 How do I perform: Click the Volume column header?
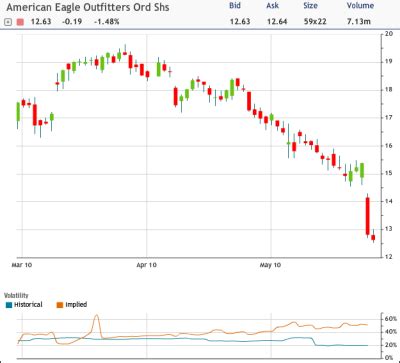pos(360,6)
